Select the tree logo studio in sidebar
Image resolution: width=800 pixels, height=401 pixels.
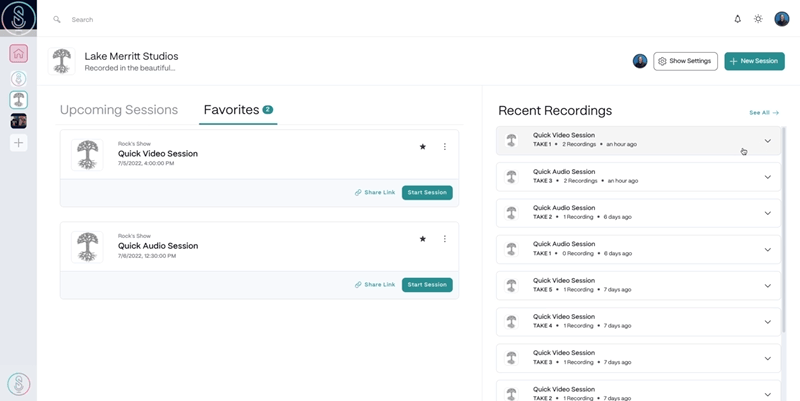(18, 99)
